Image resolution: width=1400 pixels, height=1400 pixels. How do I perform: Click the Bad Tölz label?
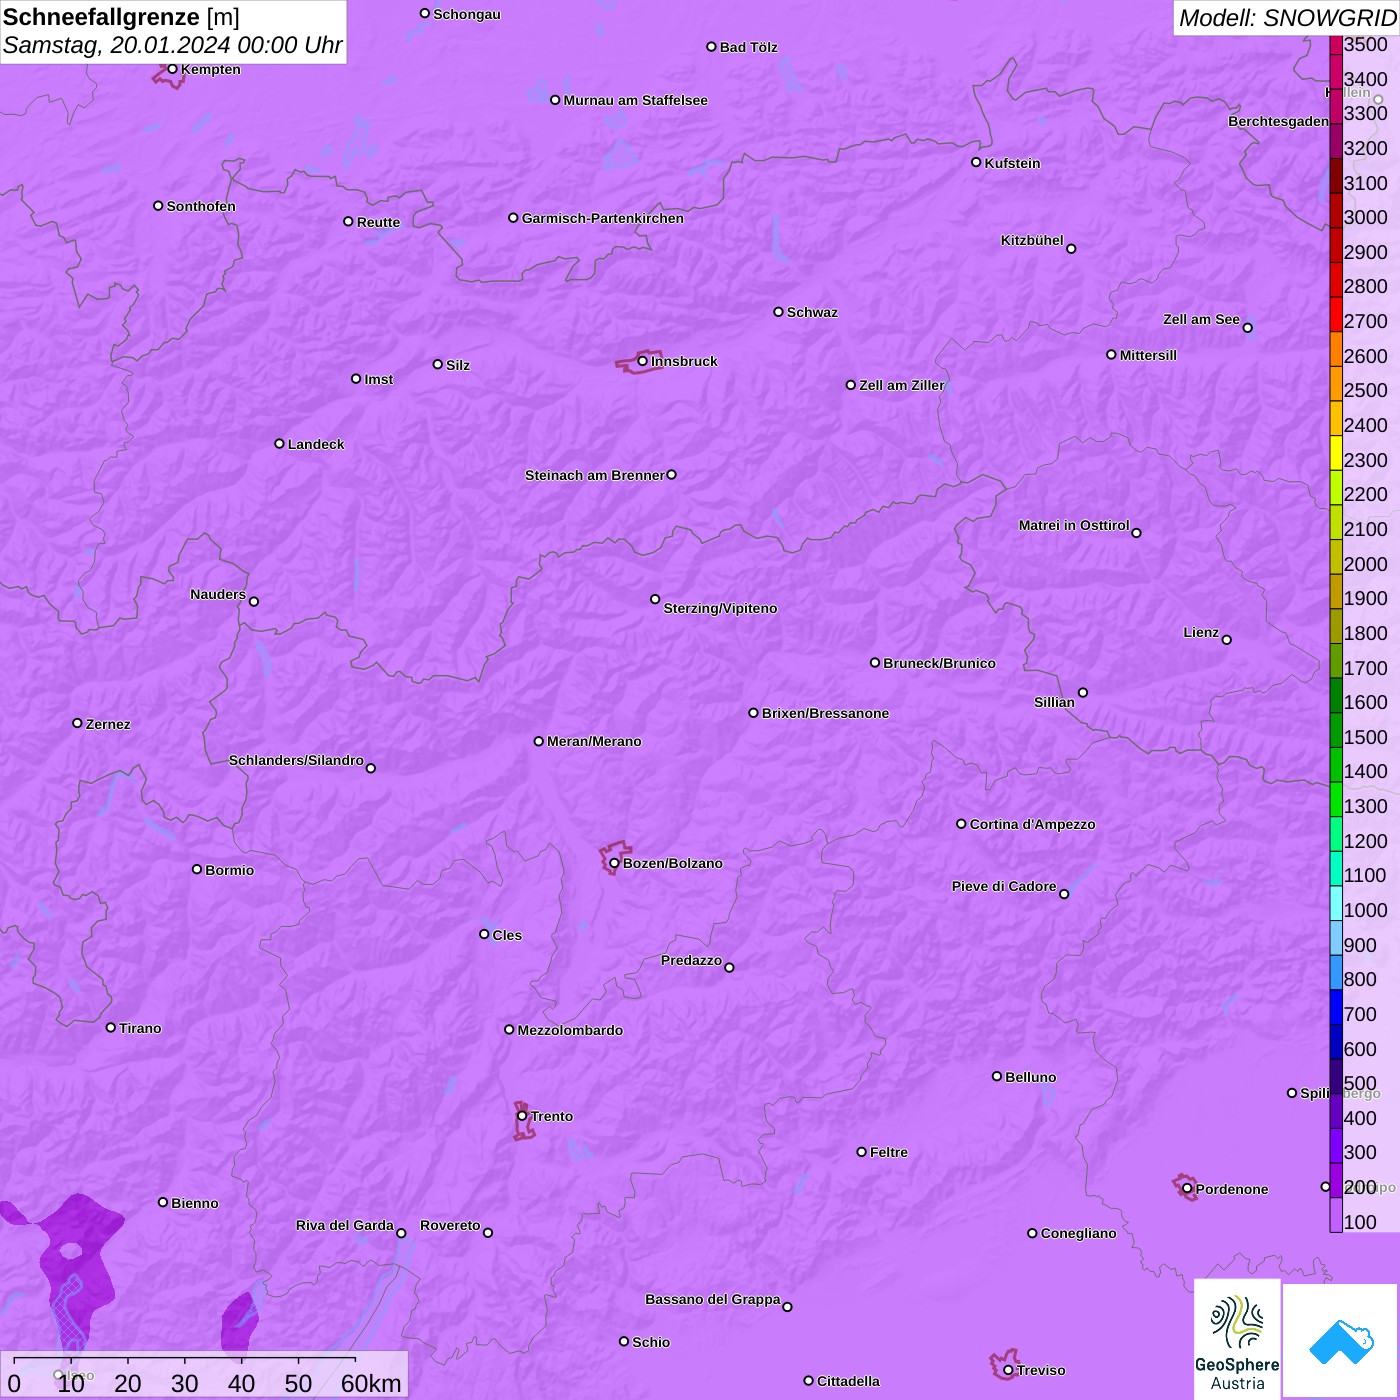click(x=749, y=47)
